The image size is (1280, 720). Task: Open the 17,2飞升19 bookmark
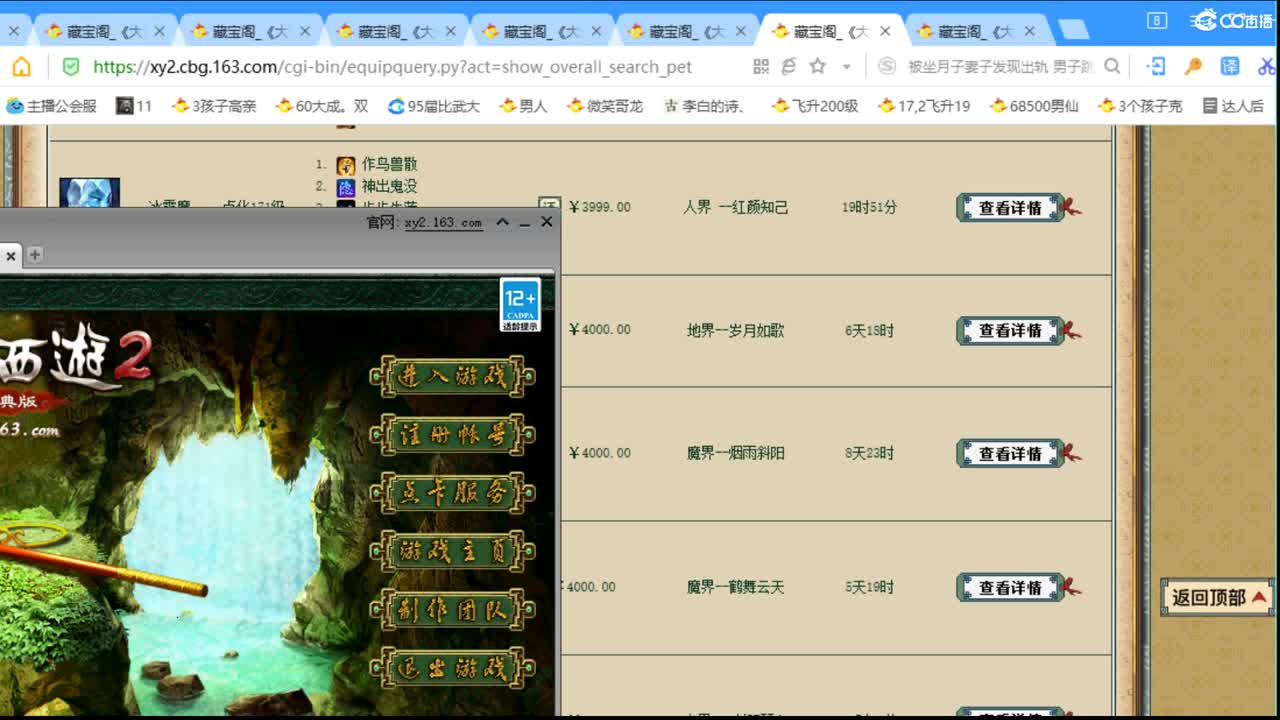pyautogui.click(x=924, y=105)
